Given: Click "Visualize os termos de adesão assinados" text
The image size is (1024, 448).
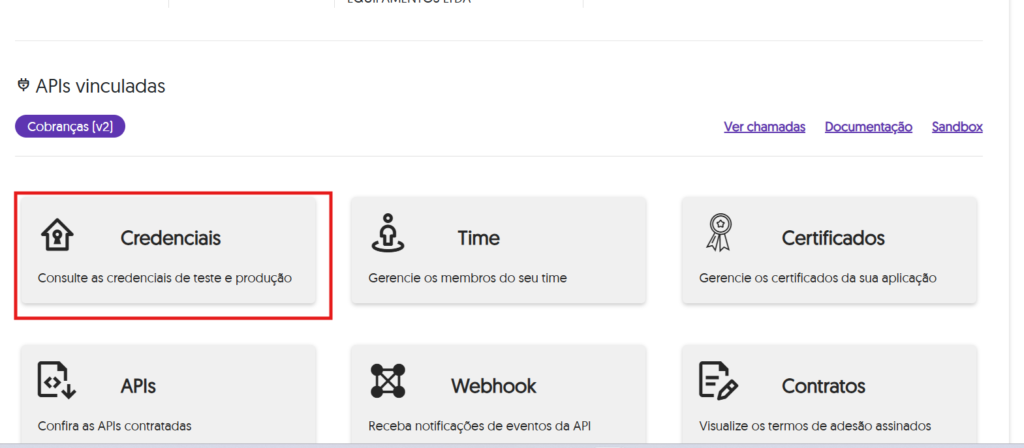Looking at the screenshot, I should point(815,426).
